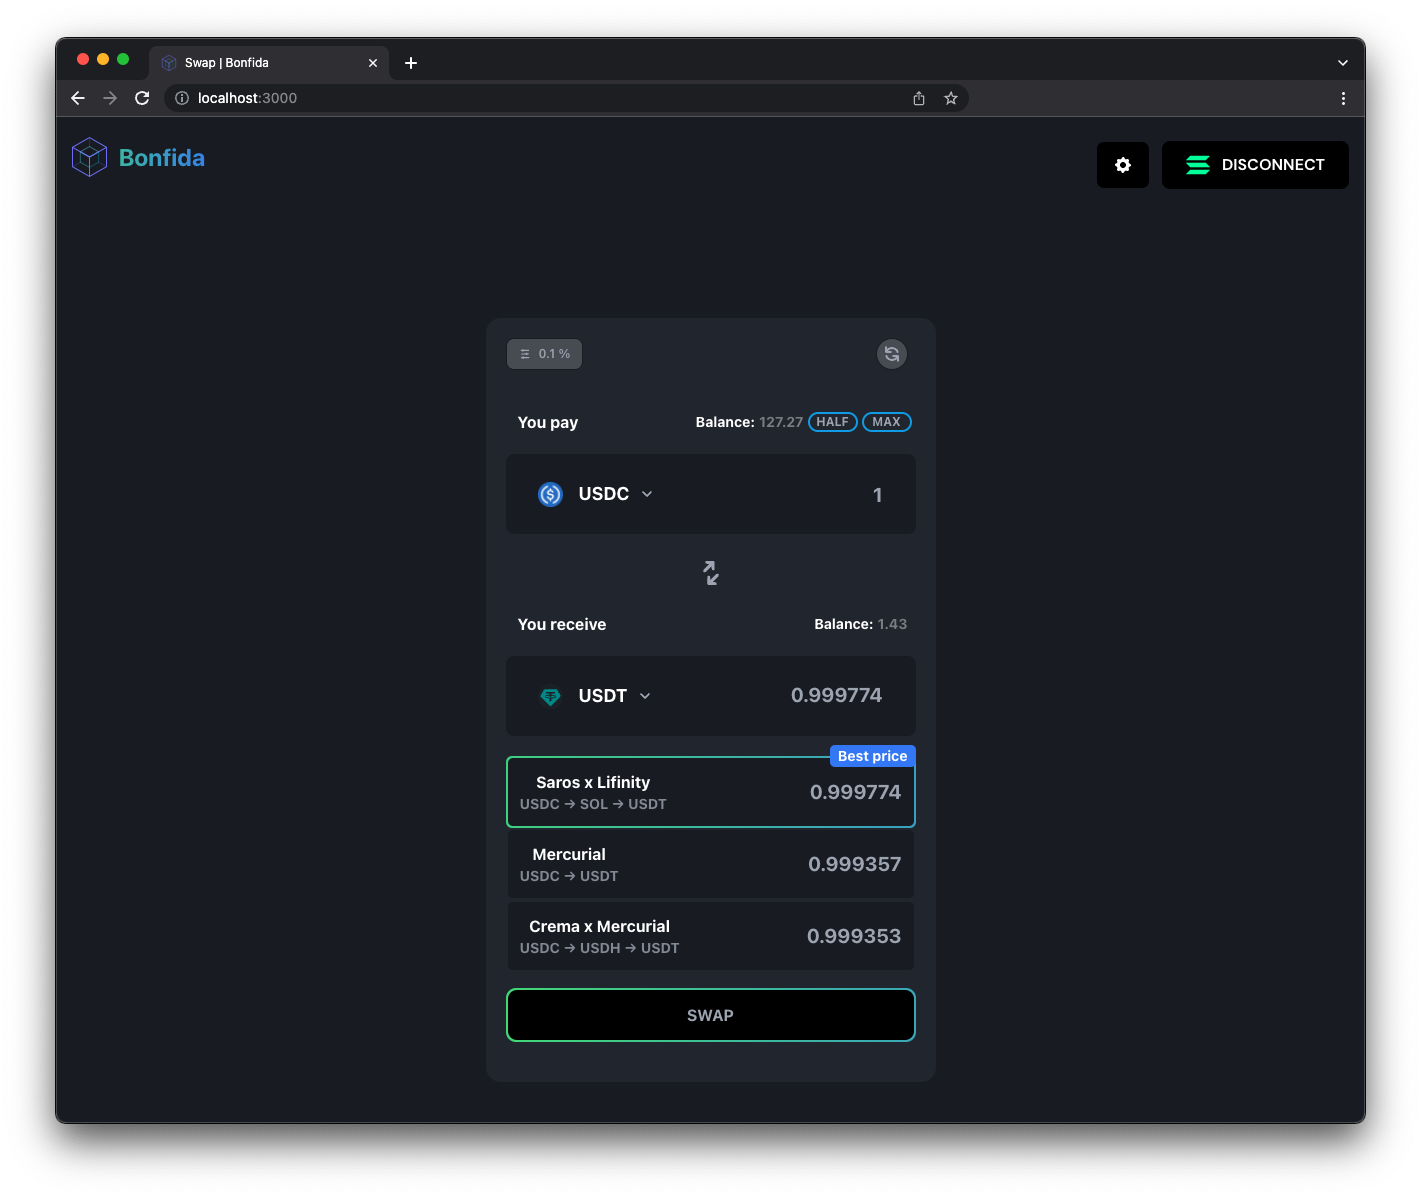Viewport: 1421px width, 1197px height.
Task: Swap pay and receive tokens arrows
Action: (x=711, y=573)
